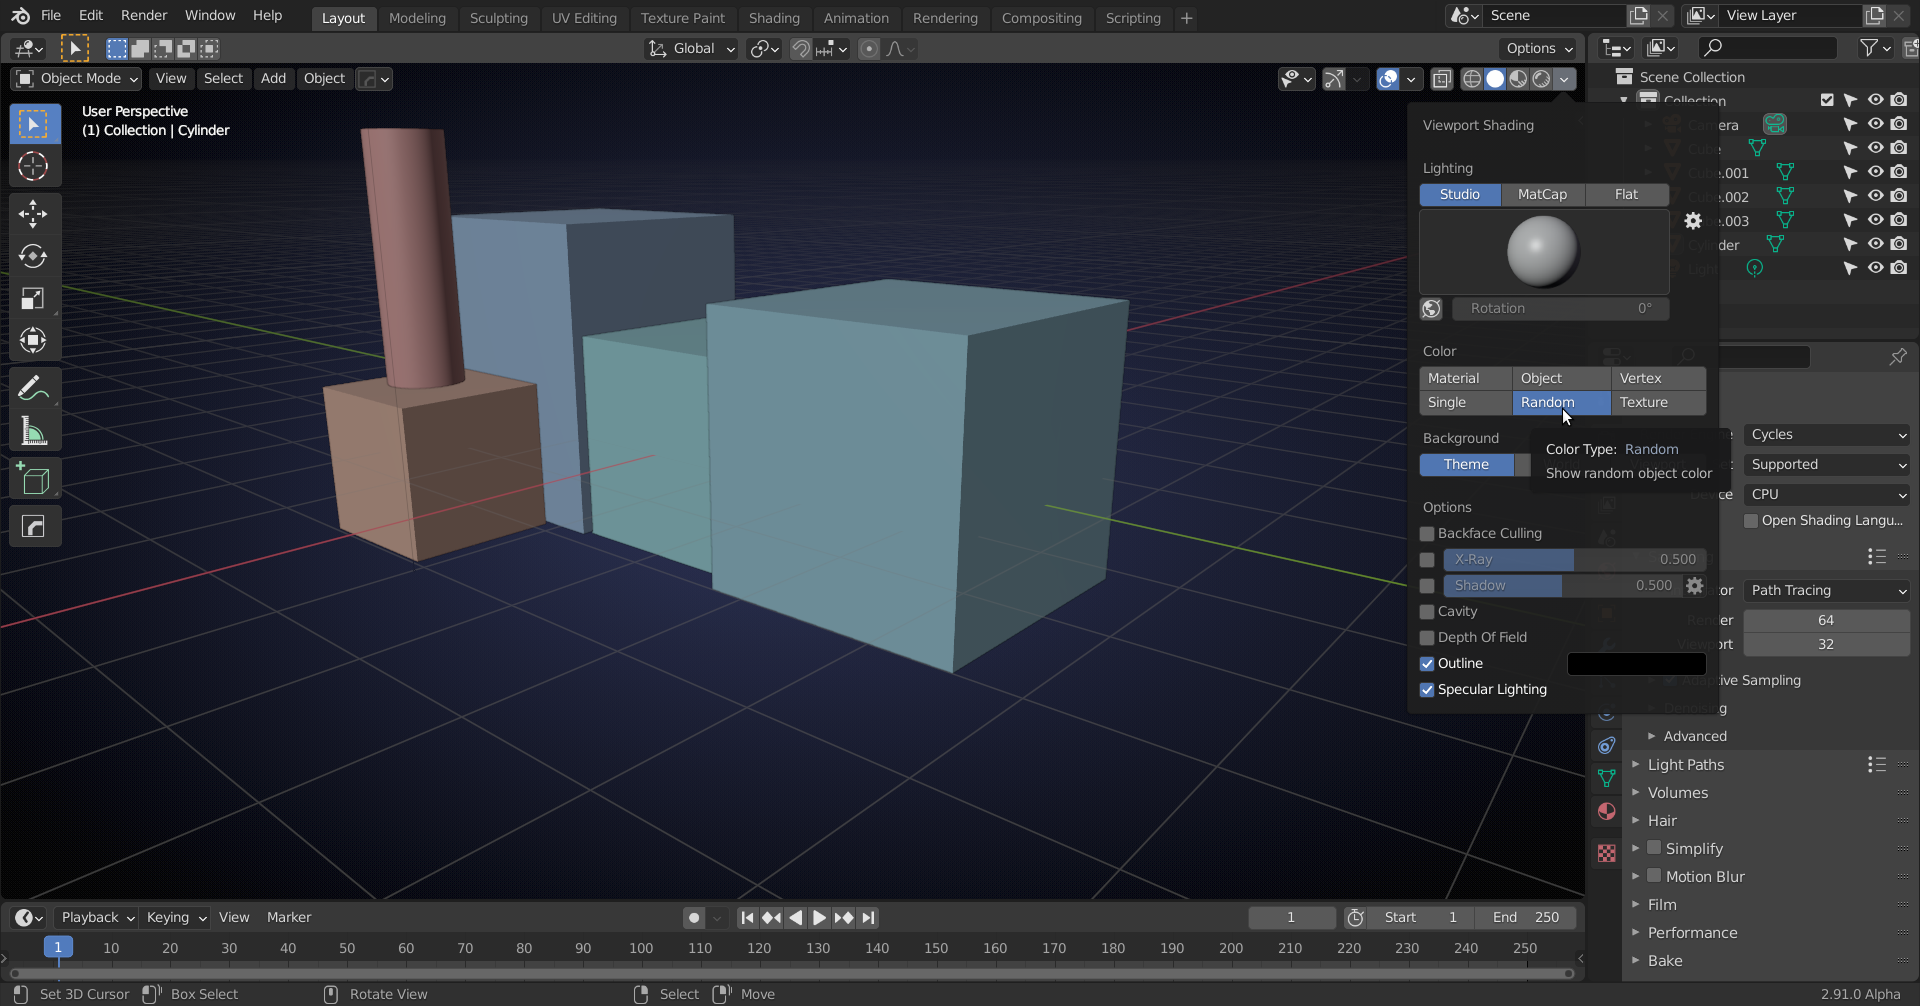This screenshot has height=1006, width=1920.
Task: Switch to the Sculpting workspace tab
Action: (498, 18)
